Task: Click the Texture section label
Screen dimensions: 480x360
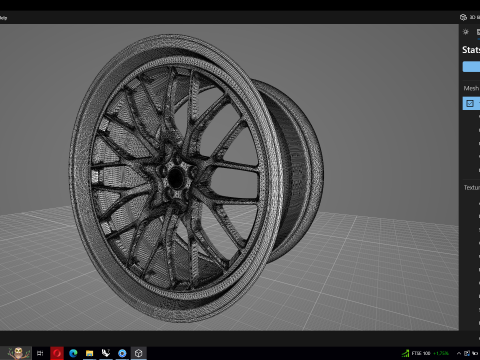Action: pos(472,188)
